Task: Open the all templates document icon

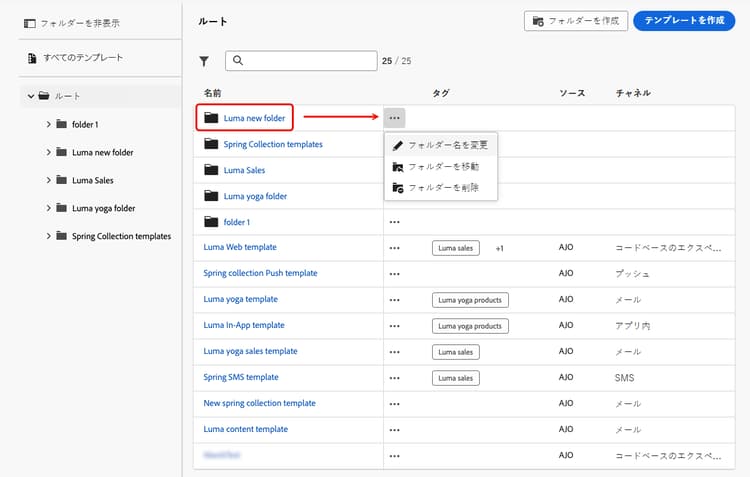Action: (x=32, y=58)
